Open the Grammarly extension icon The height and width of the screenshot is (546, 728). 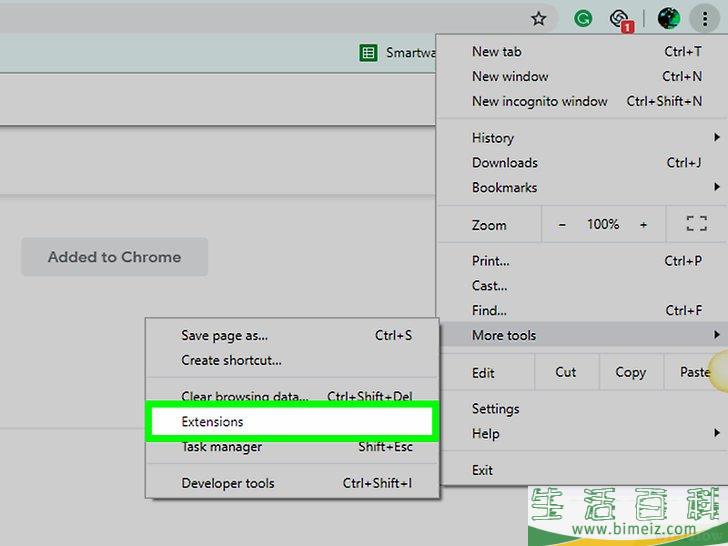583,18
